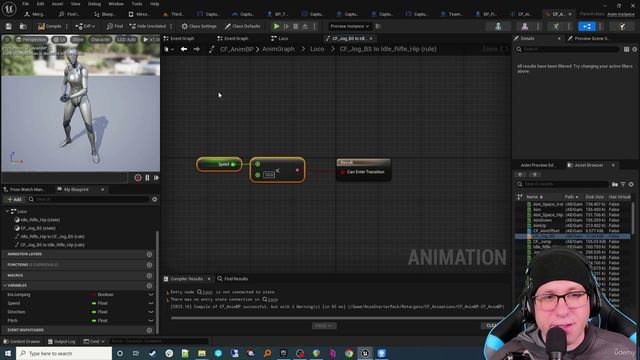Open the Tools menu
The height and width of the screenshot is (360, 640).
[137, 4]
